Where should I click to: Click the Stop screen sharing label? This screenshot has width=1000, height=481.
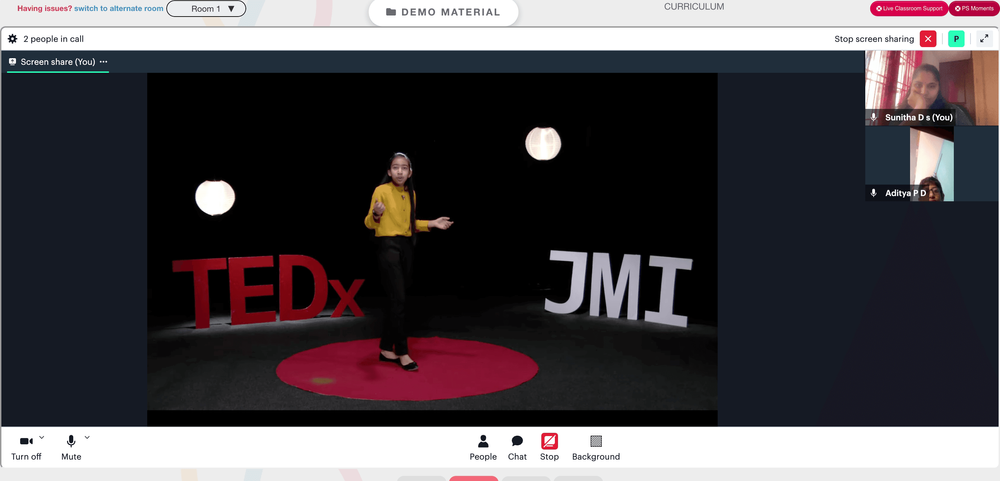(874, 39)
